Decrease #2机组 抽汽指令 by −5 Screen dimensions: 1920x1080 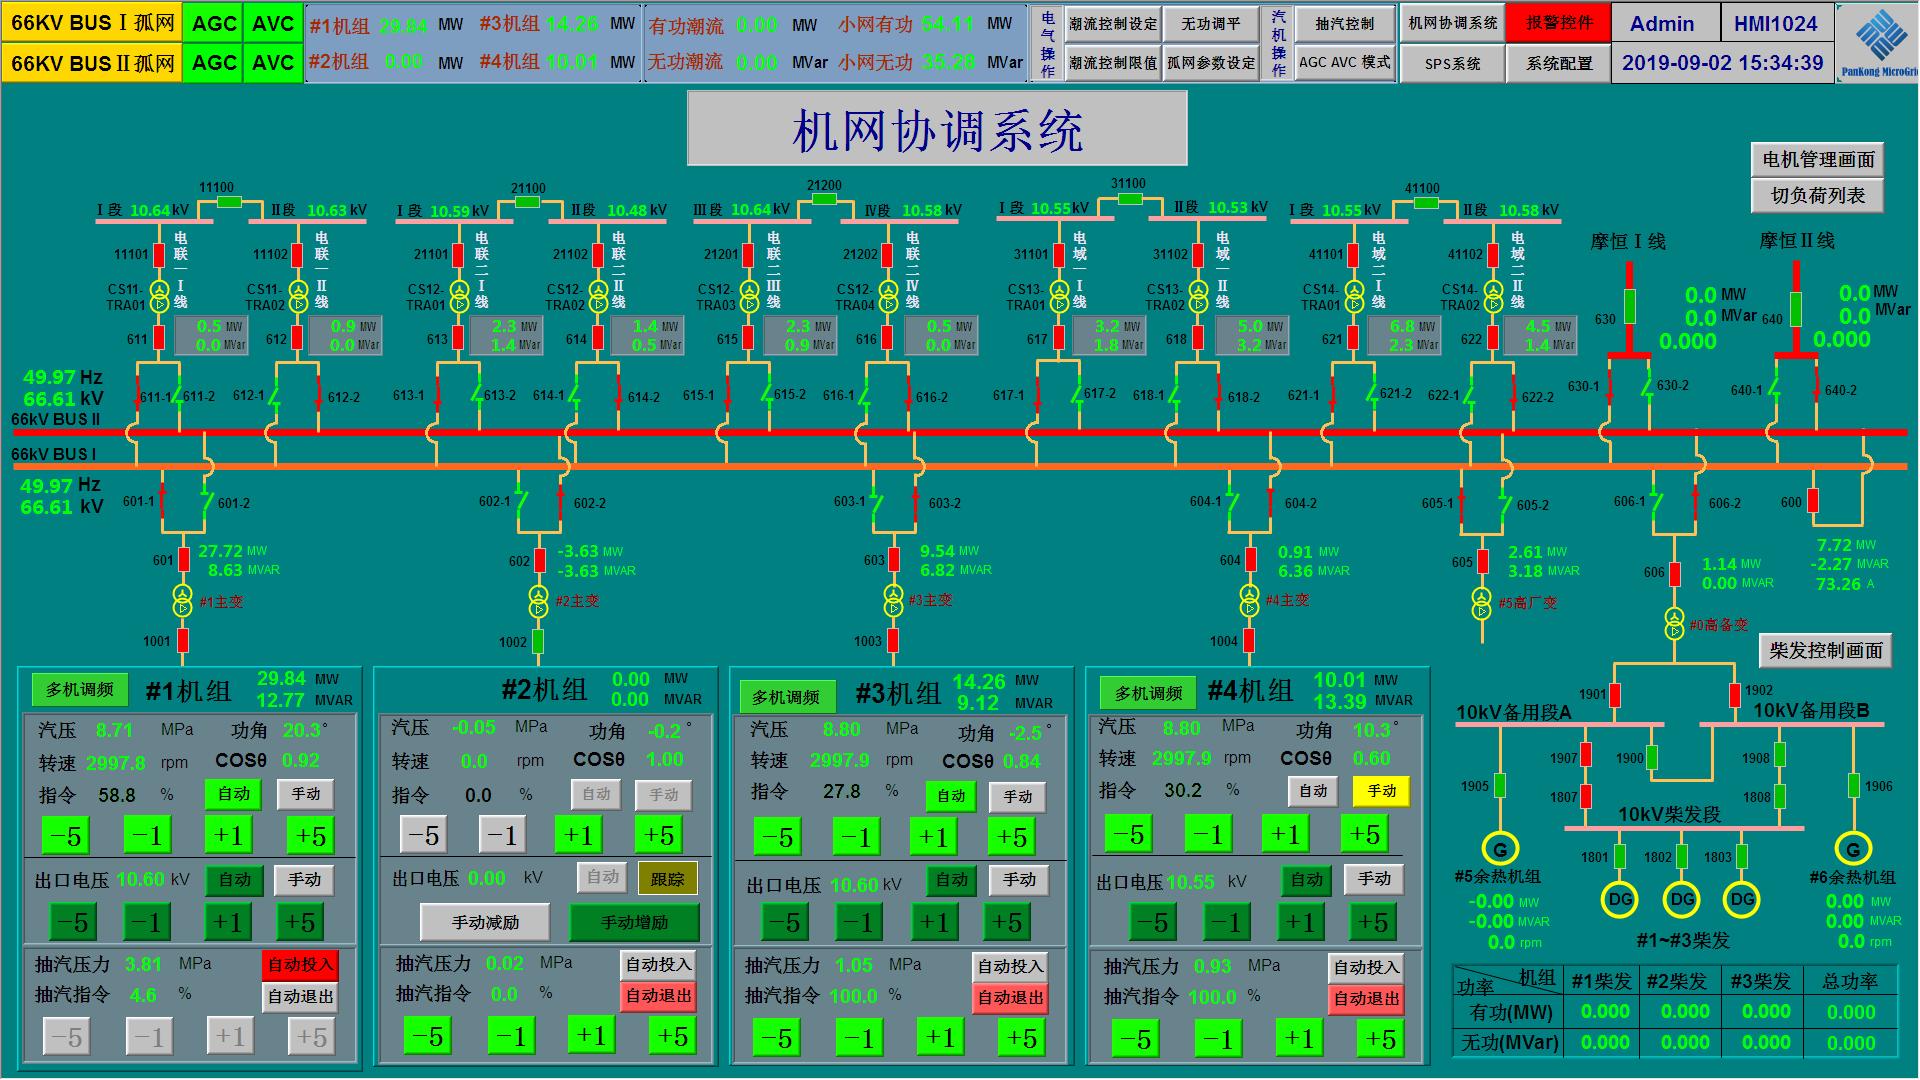(427, 1036)
